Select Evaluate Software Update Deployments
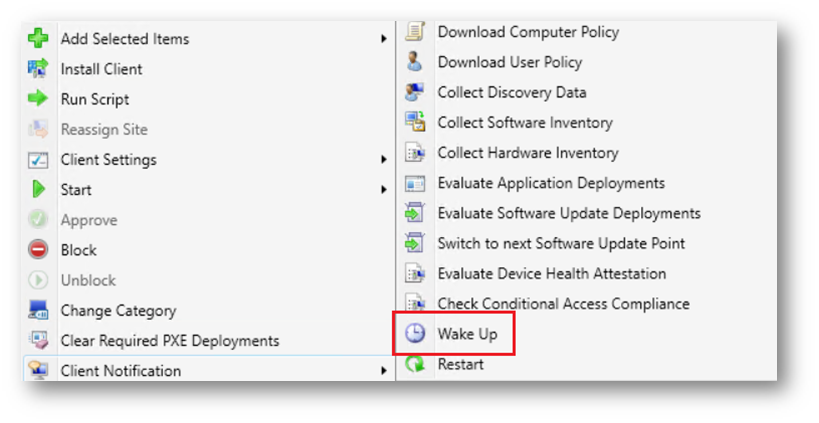Screen dimensions: 819x423 tap(569, 213)
